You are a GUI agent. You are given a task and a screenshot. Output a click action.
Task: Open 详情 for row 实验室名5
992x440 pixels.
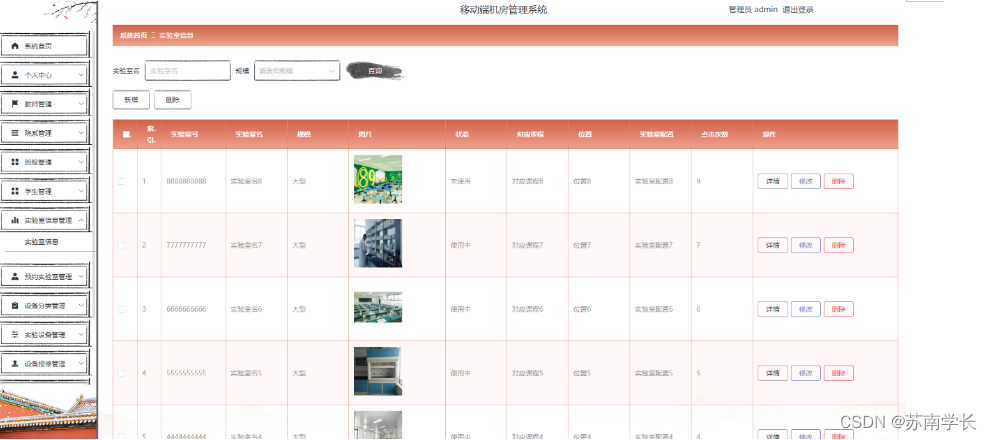[x=772, y=373]
